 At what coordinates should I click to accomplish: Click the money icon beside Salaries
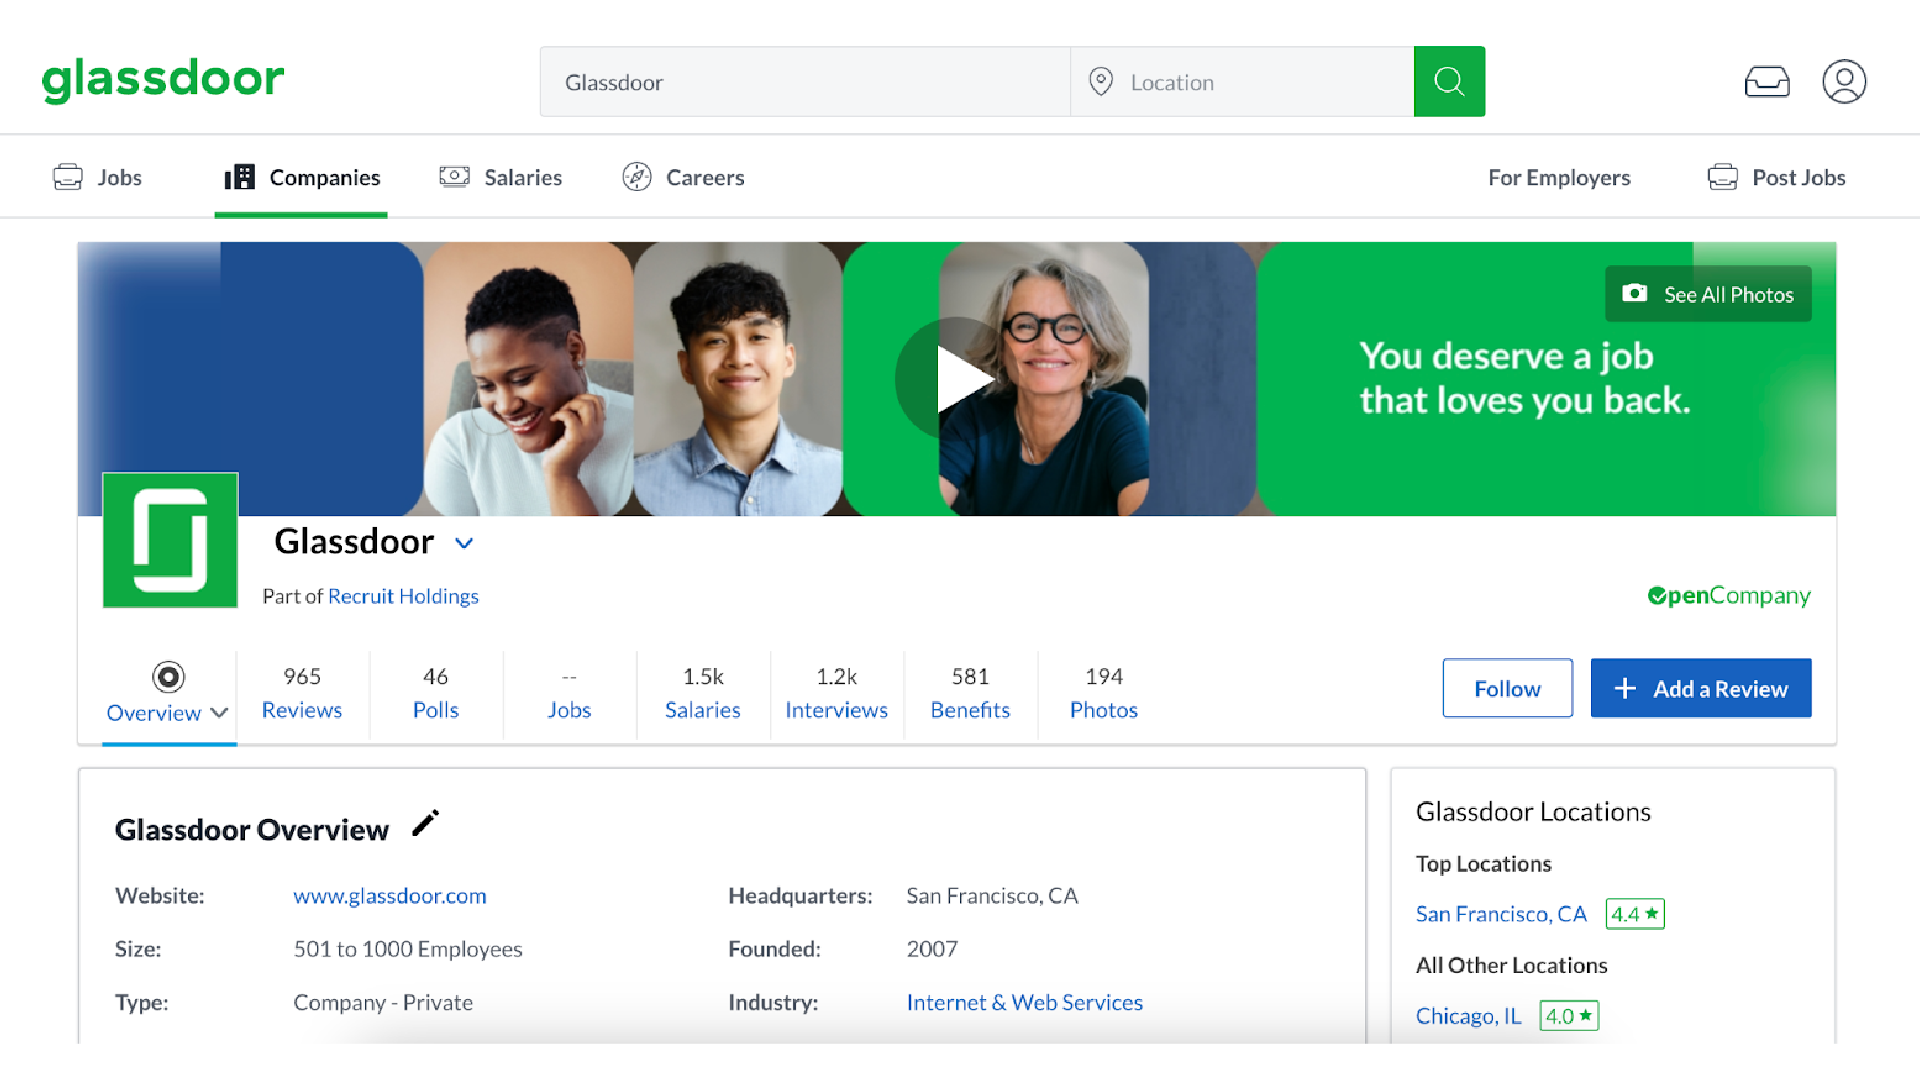(454, 177)
